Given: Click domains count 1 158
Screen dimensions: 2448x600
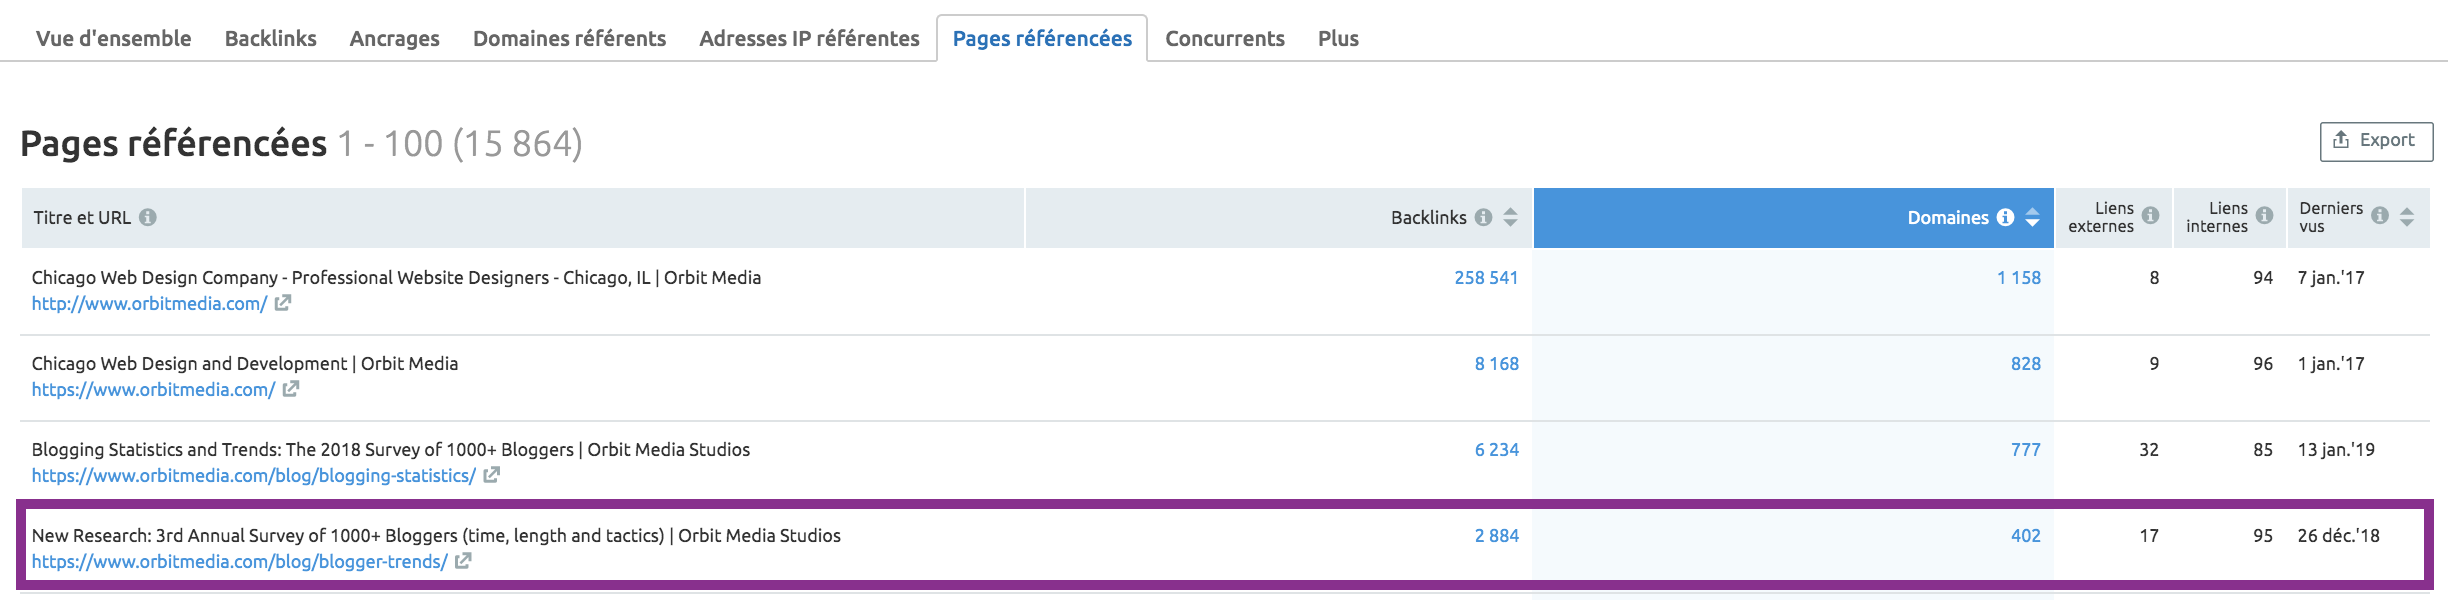Looking at the screenshot, I should coord(2018,278).
